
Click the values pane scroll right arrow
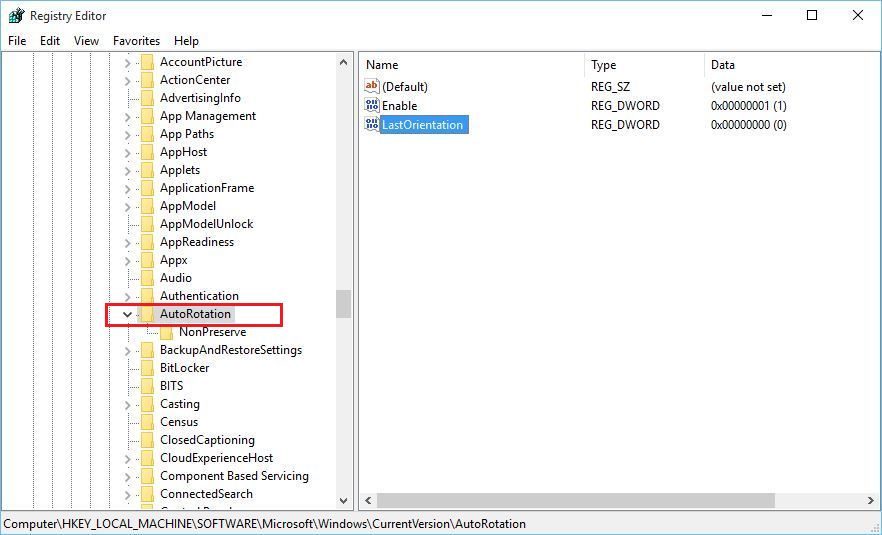click(870, 500)
